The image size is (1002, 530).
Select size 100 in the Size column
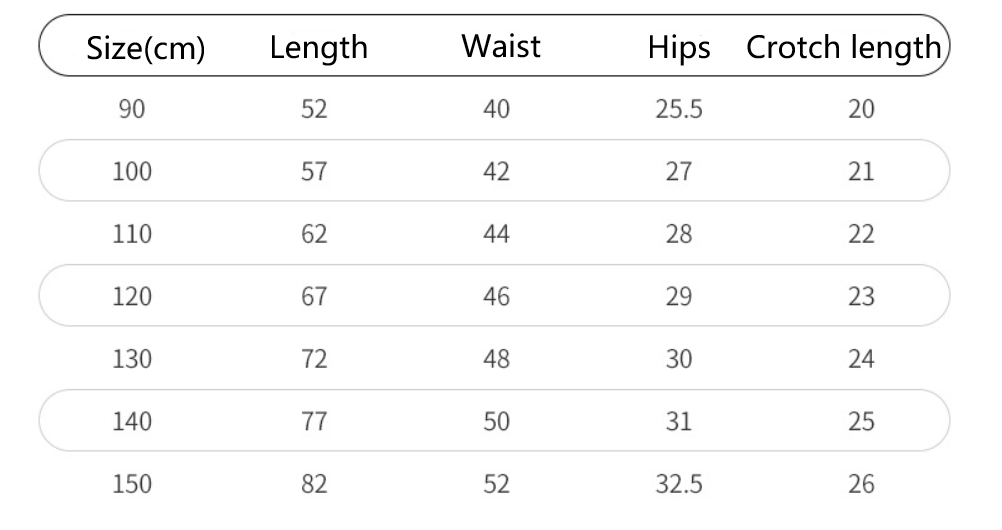133,172
